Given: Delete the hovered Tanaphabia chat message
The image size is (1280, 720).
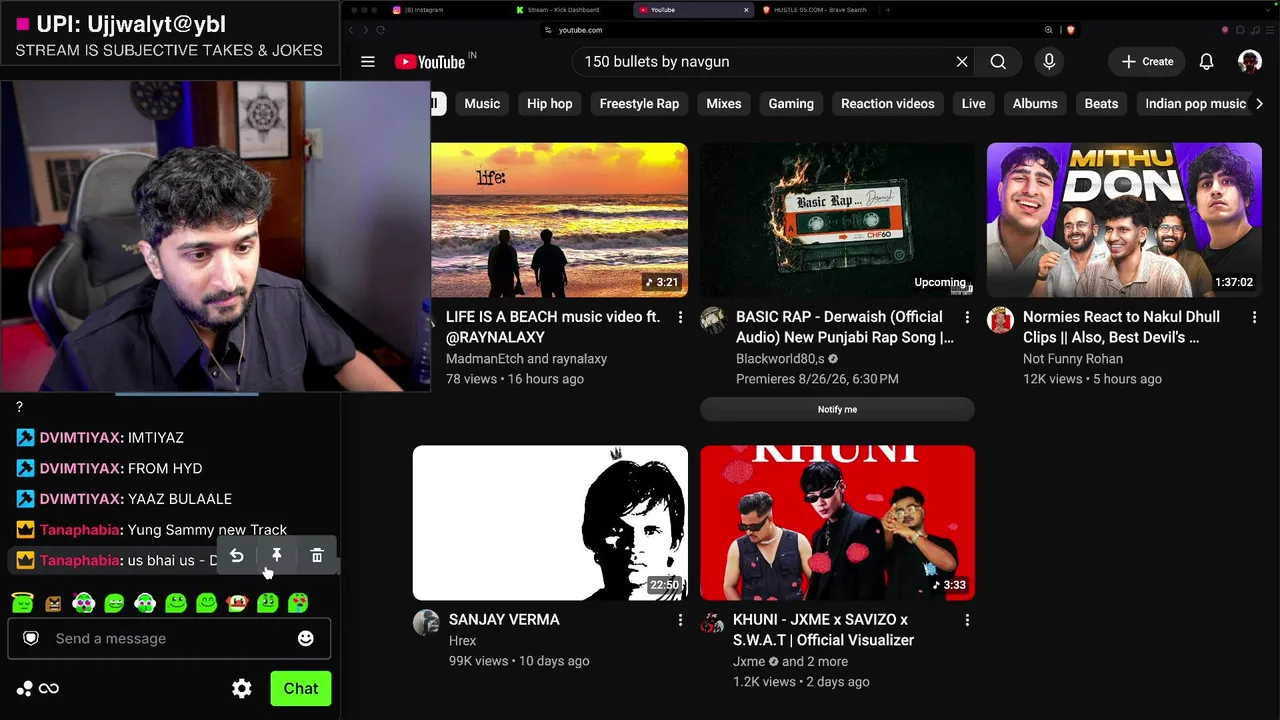Looking at the screenshot, I should pos(317,556).
